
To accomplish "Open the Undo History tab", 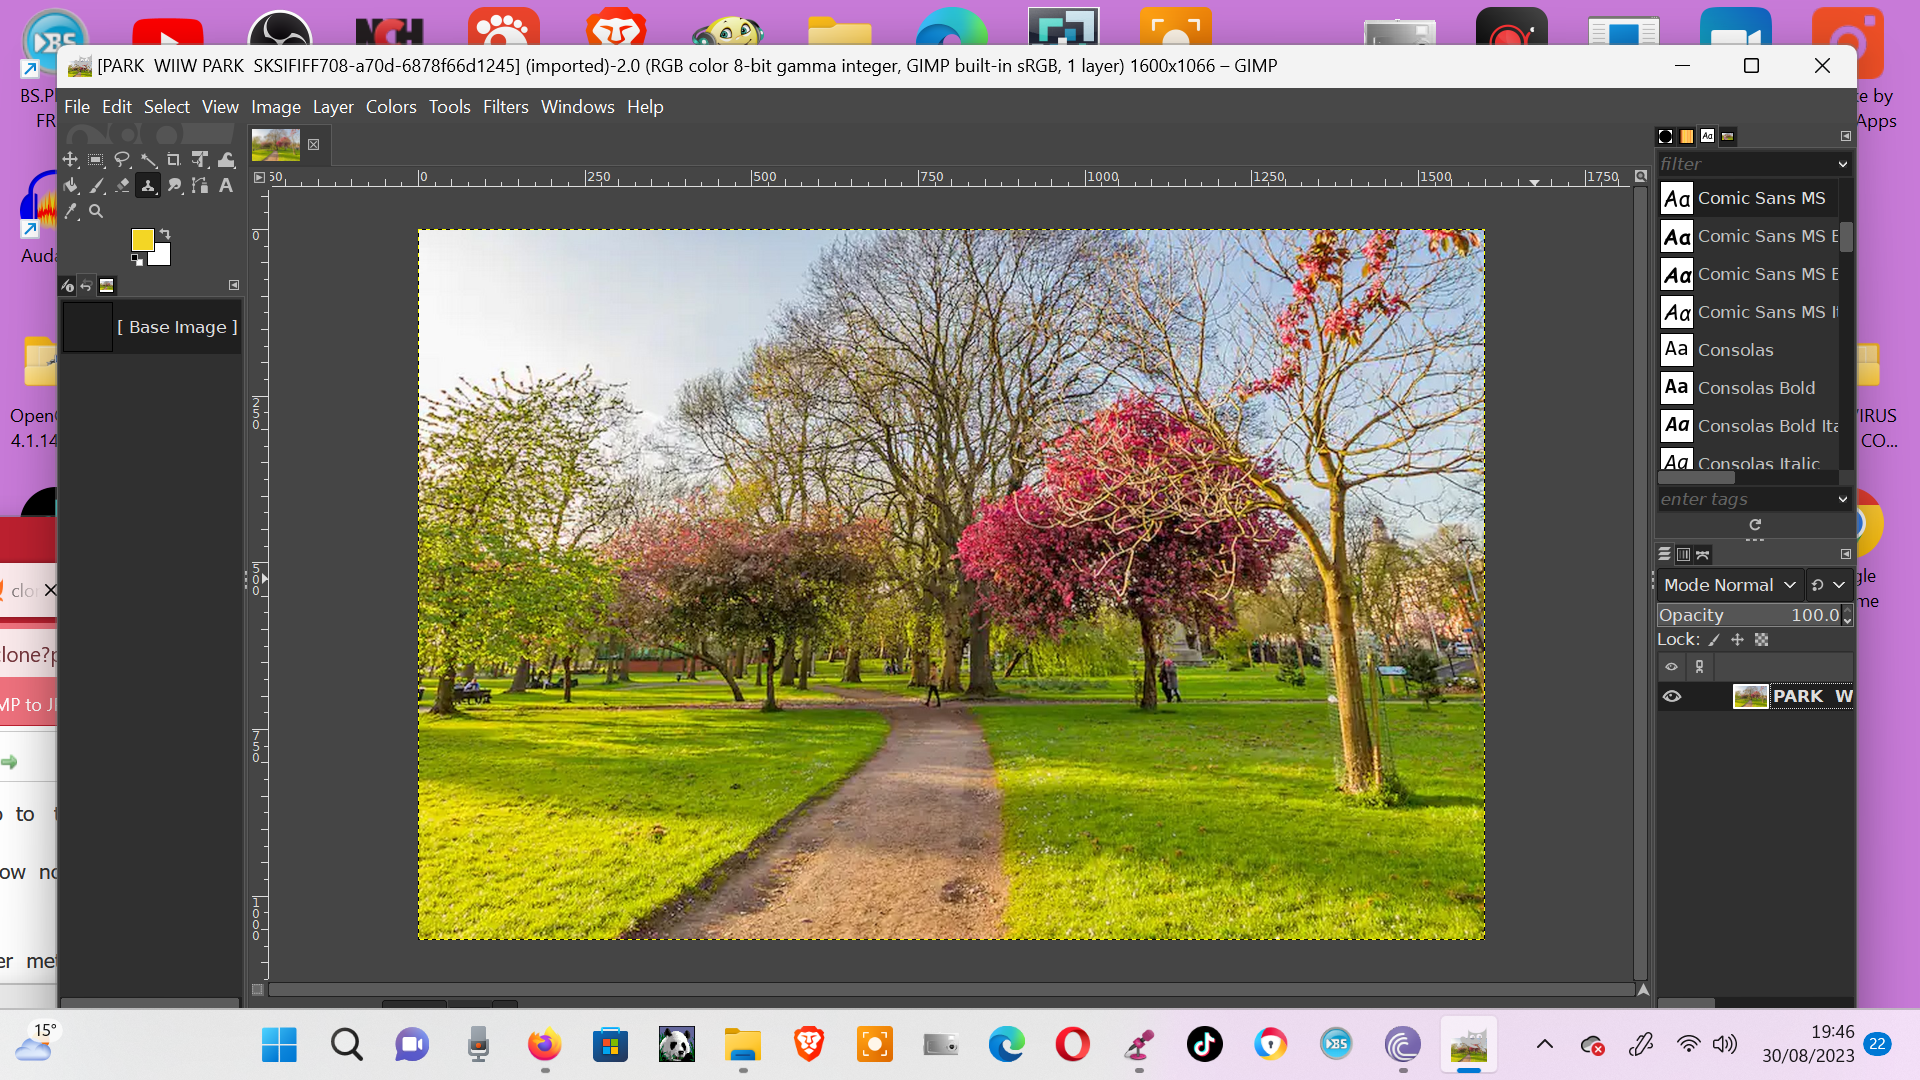I will click(87, 286).
